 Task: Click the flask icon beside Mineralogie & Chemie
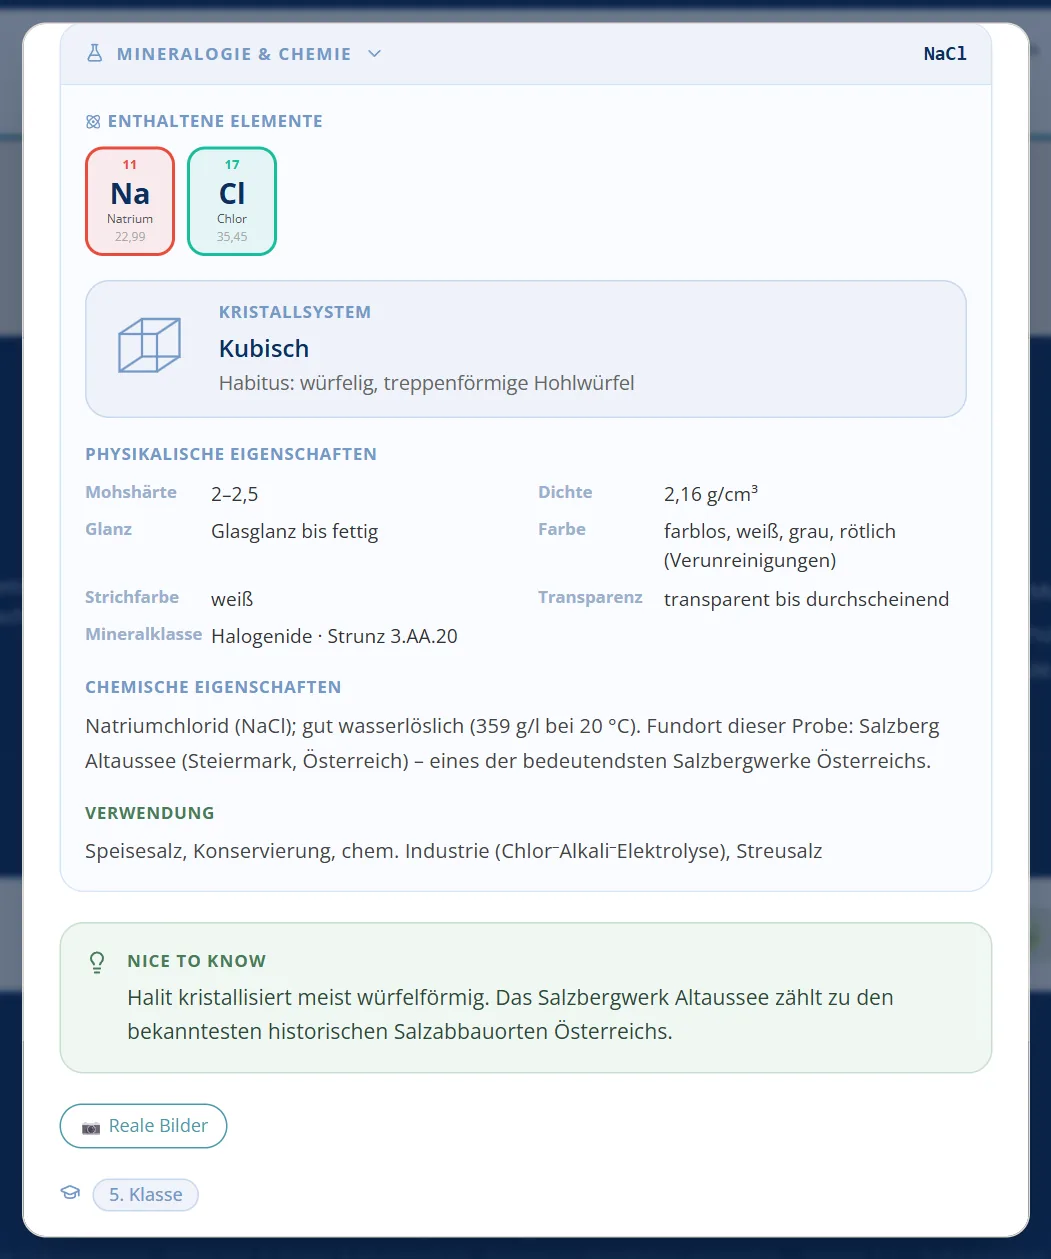point(95,53)
